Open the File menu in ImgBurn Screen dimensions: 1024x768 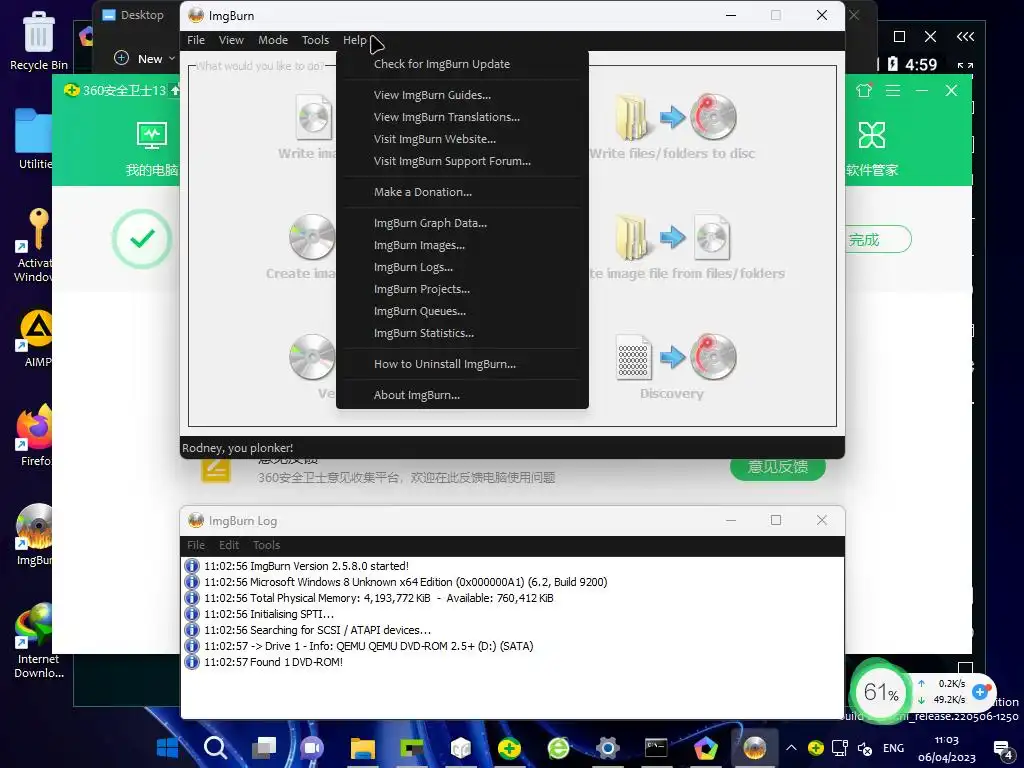point(196,40)
